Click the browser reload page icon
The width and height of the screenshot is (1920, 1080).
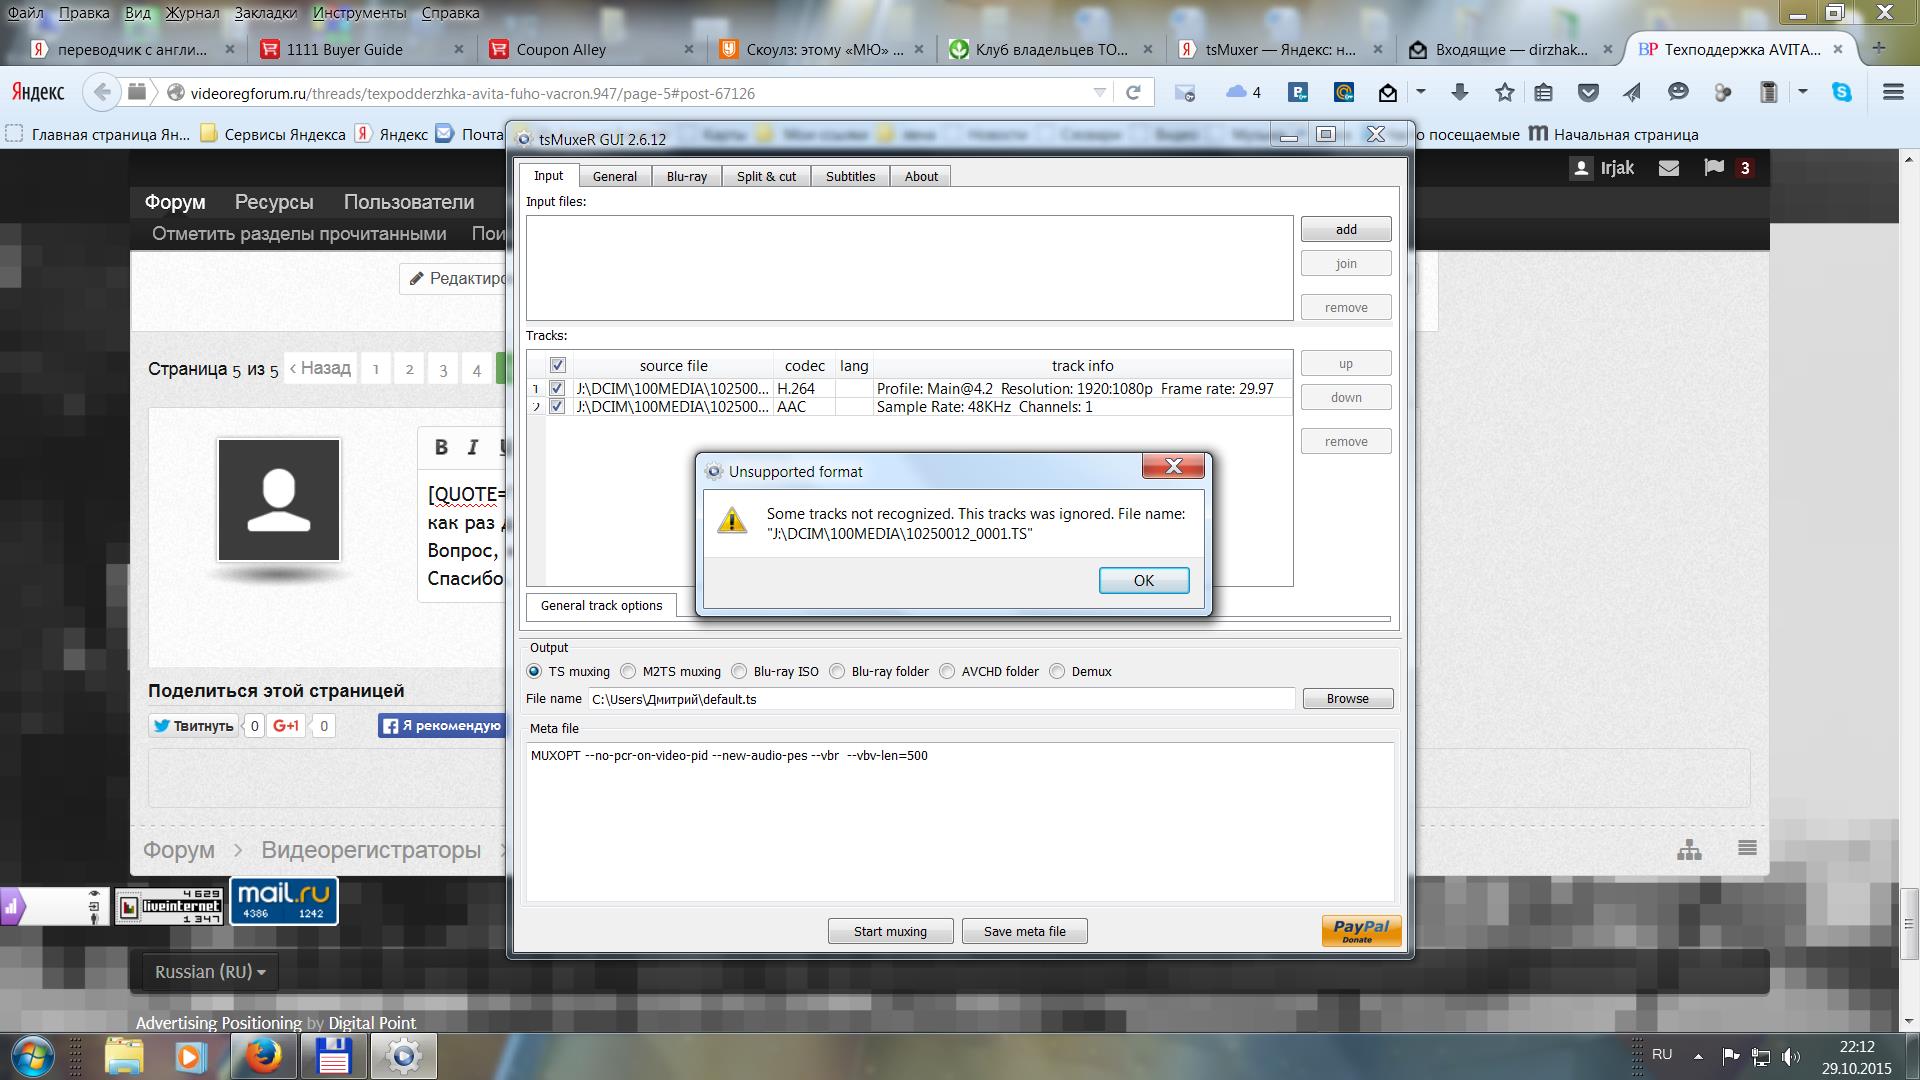point(1133,93)
